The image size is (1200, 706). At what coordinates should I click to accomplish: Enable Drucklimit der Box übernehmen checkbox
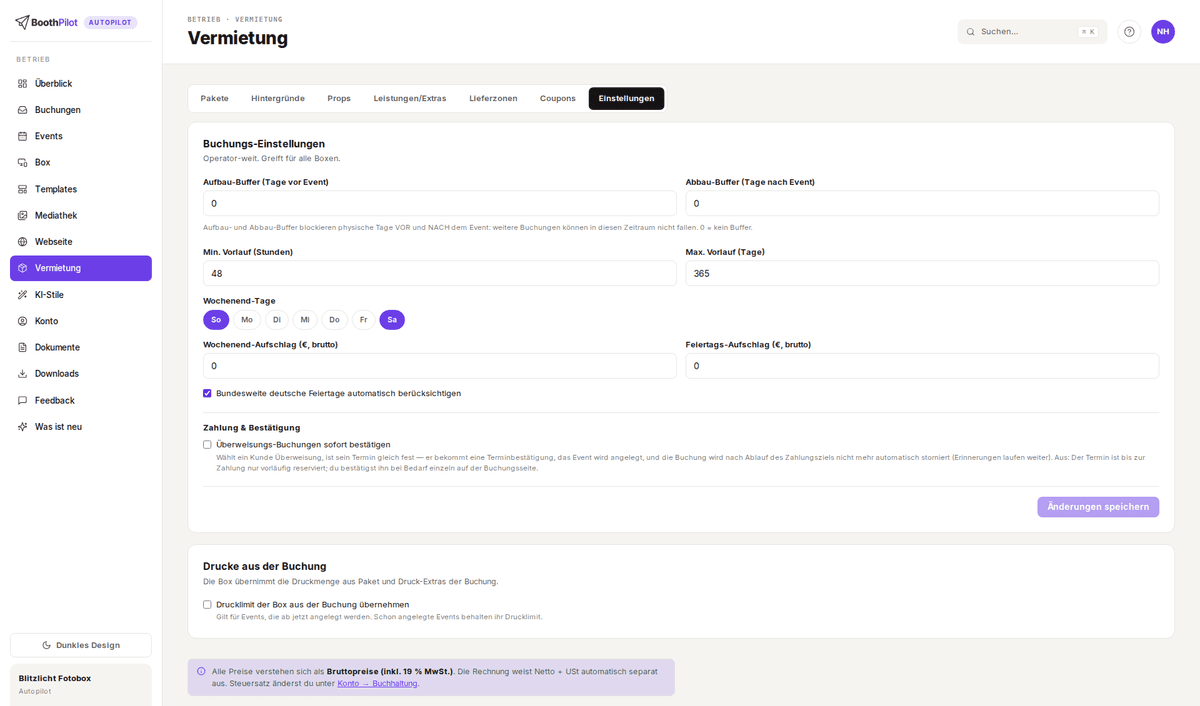(x=207, y=604)
